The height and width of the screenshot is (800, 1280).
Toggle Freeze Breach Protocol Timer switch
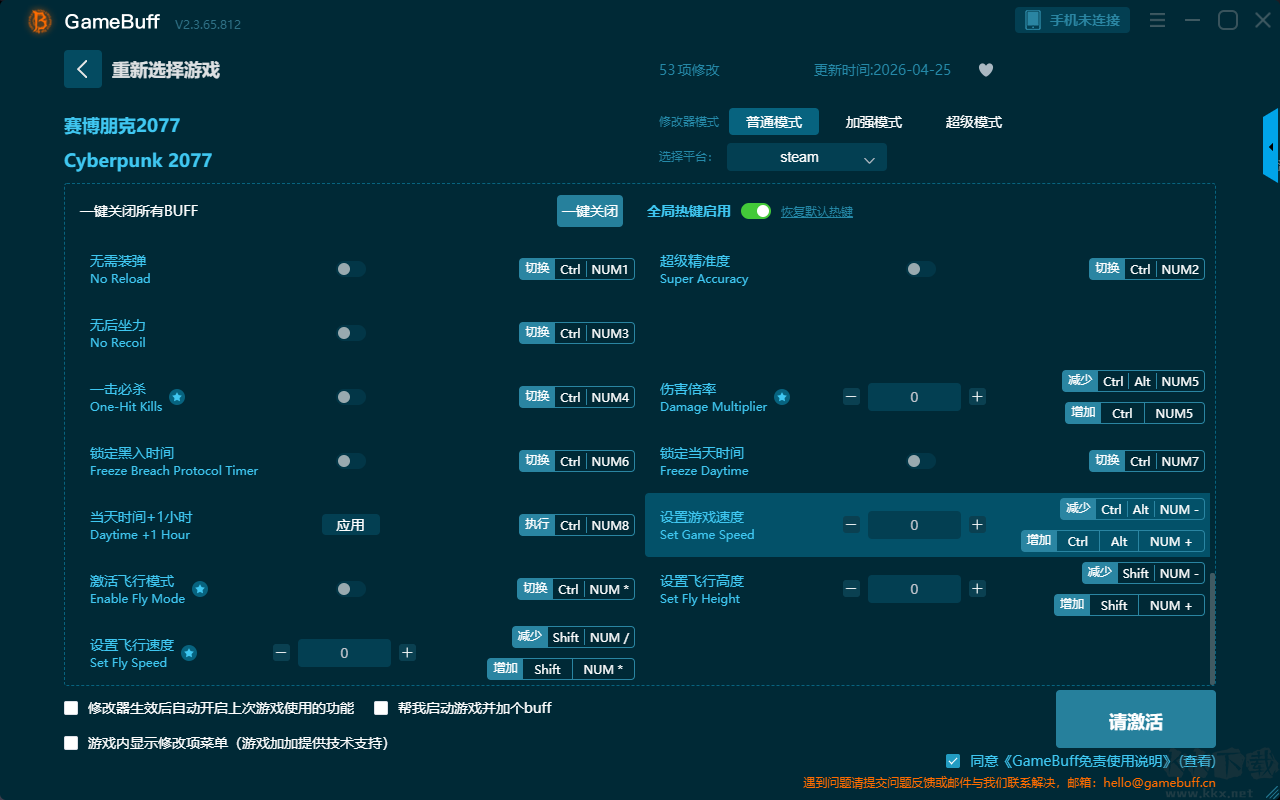pyautogui.click(x=351, y=461)
